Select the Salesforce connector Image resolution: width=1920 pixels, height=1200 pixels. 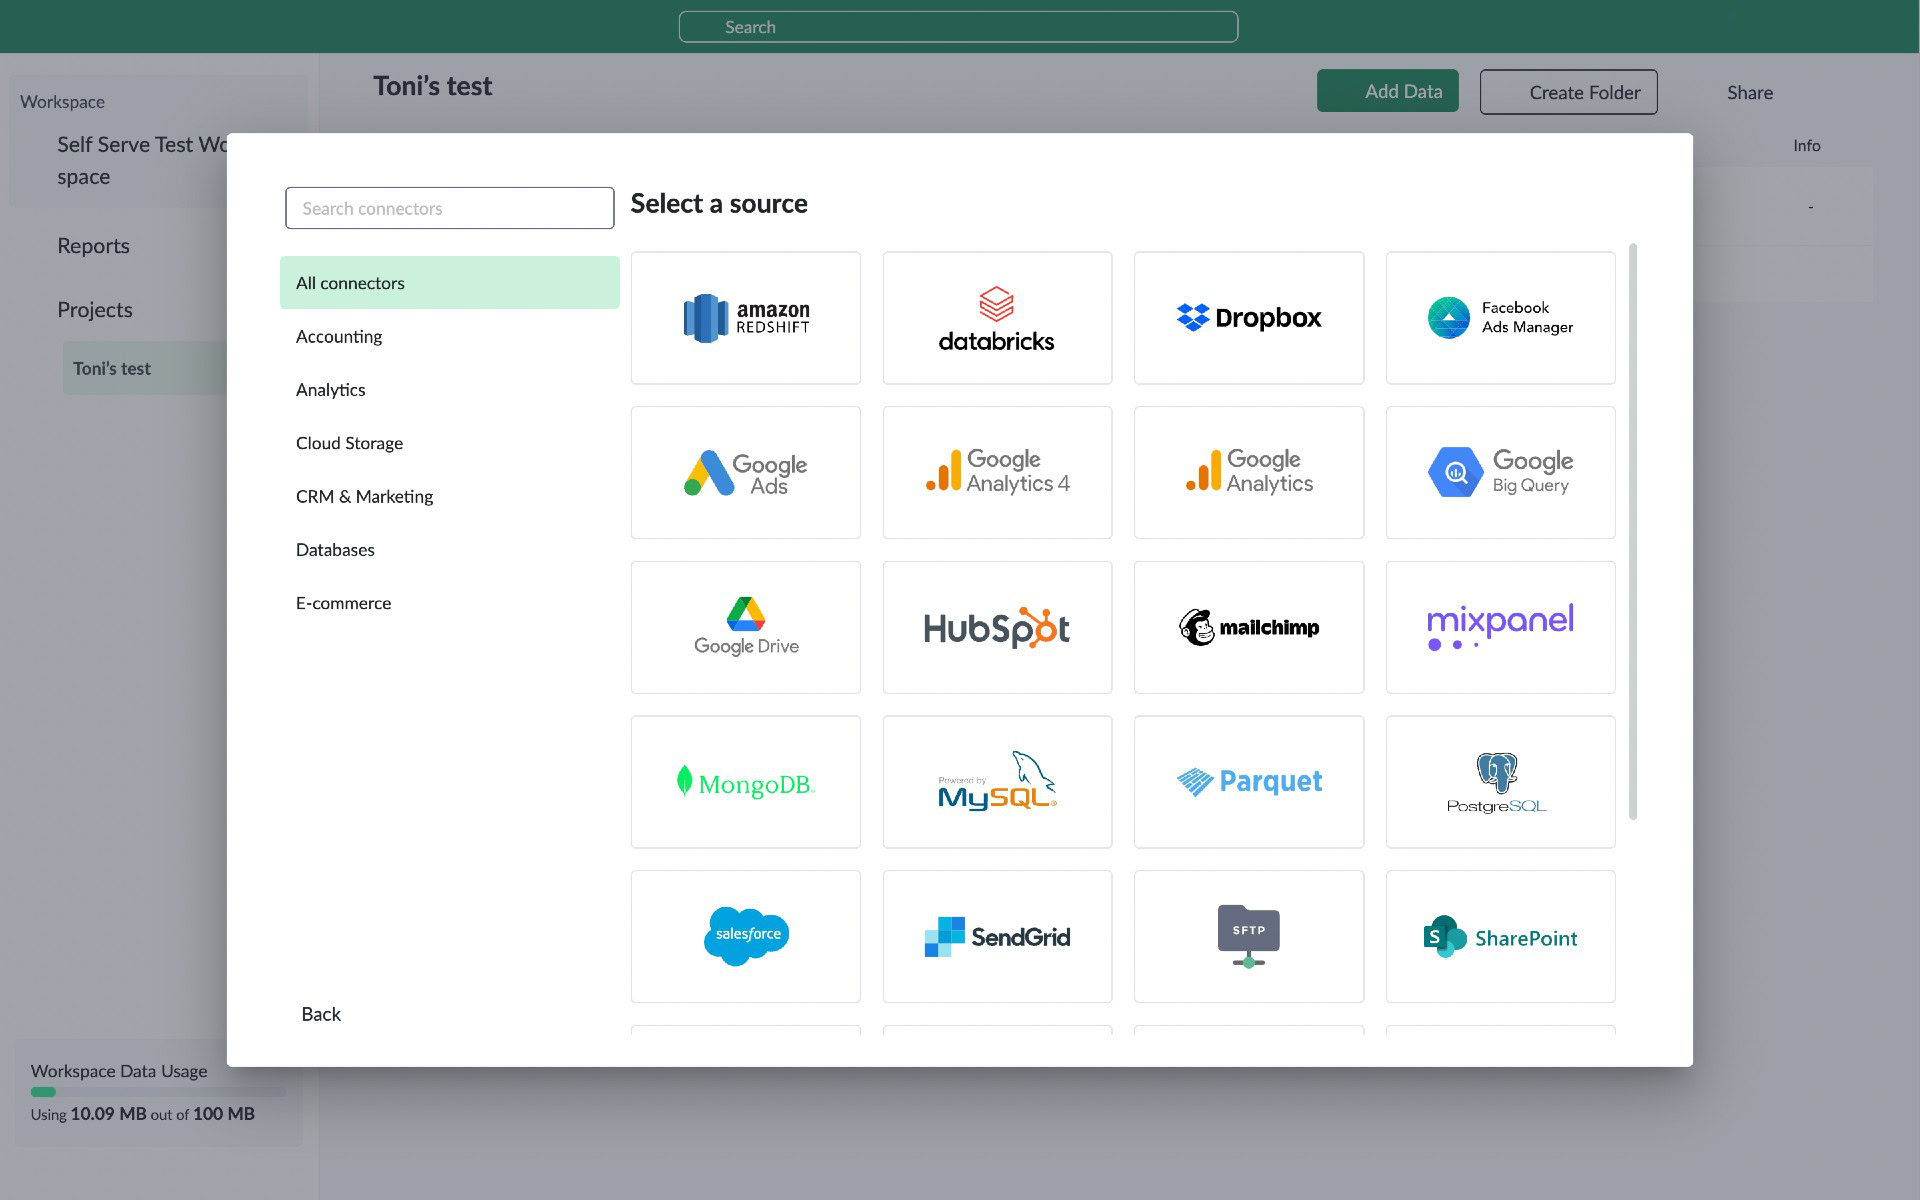point(745,936)
